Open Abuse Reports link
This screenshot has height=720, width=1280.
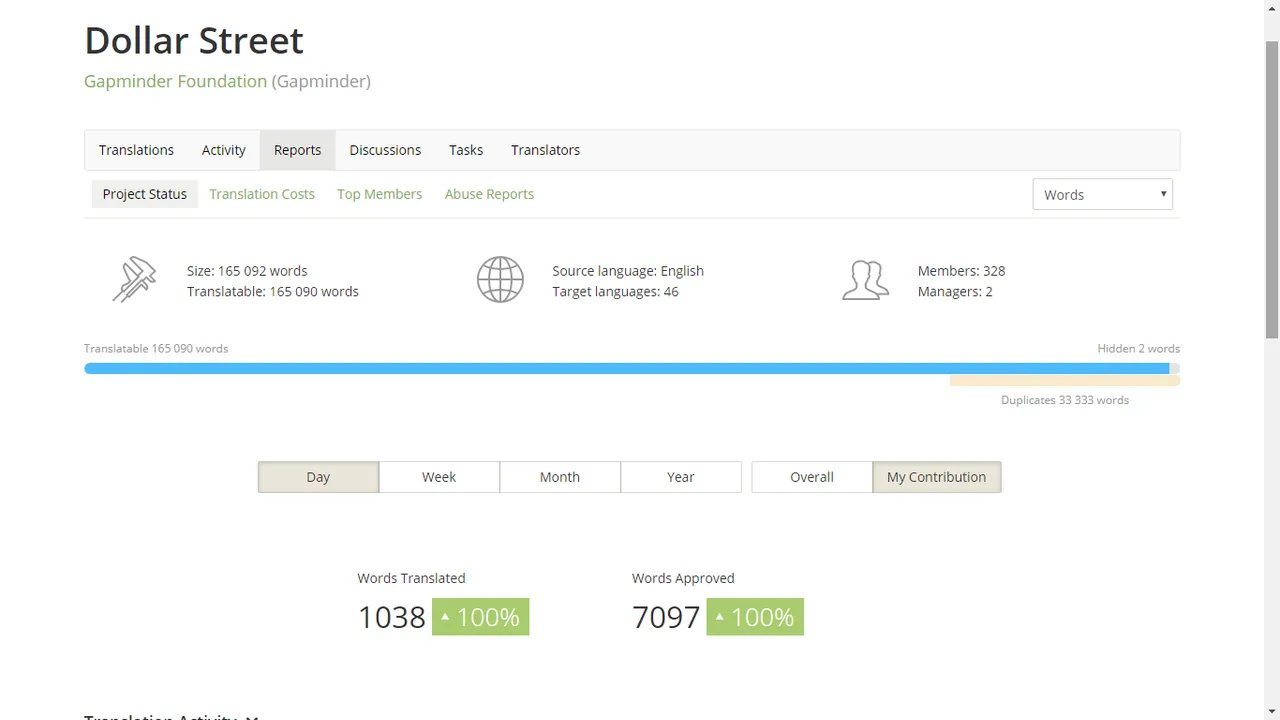[x=489, y=194]
